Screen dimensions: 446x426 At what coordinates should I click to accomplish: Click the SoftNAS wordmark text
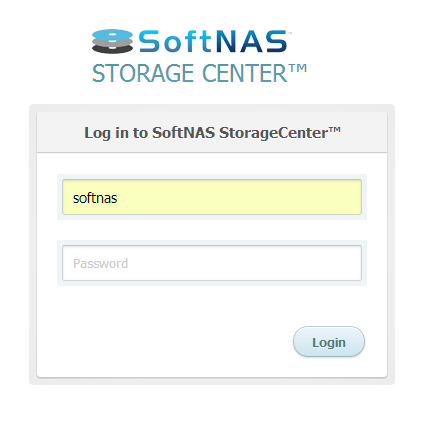click(x=213, y=41)
